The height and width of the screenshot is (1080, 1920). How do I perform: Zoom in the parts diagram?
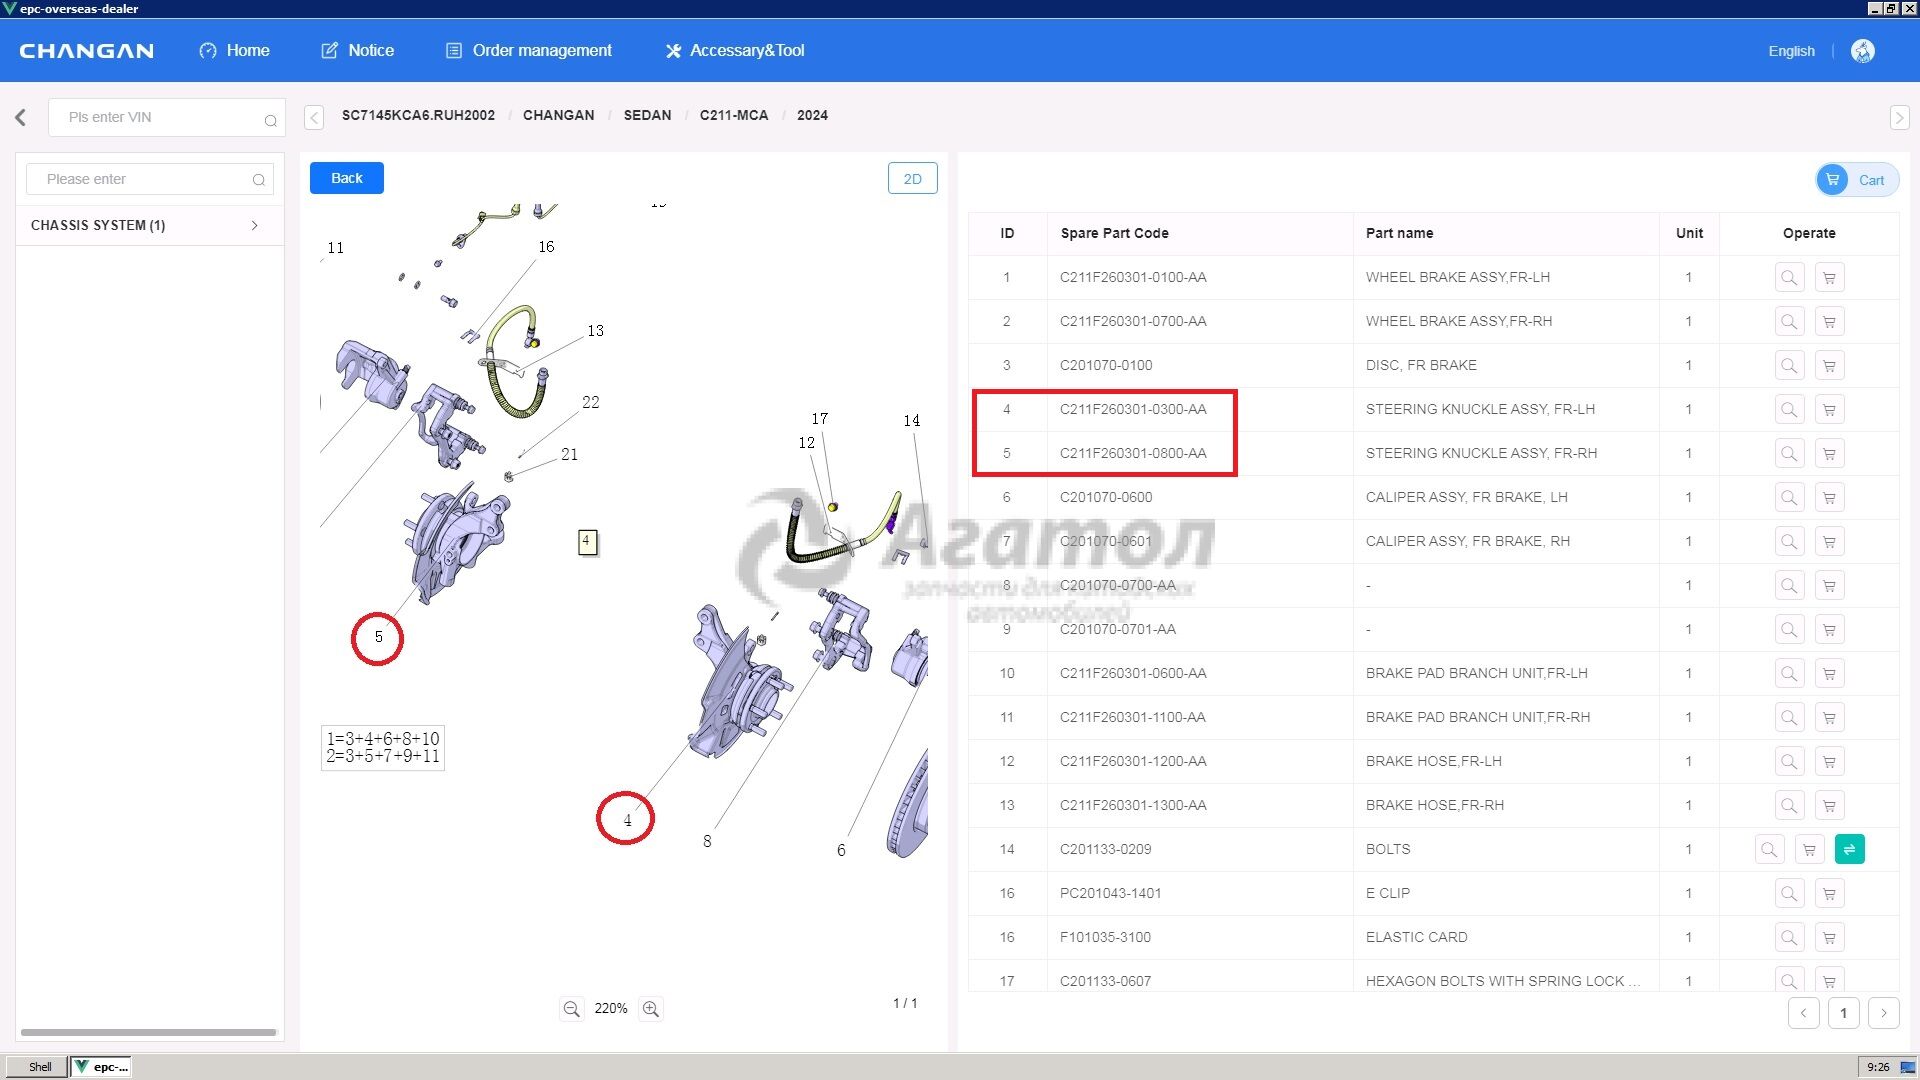651,1009
